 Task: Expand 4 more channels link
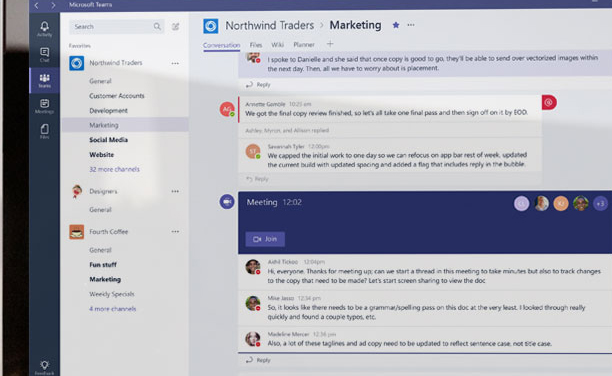click(x=113, y=308)
